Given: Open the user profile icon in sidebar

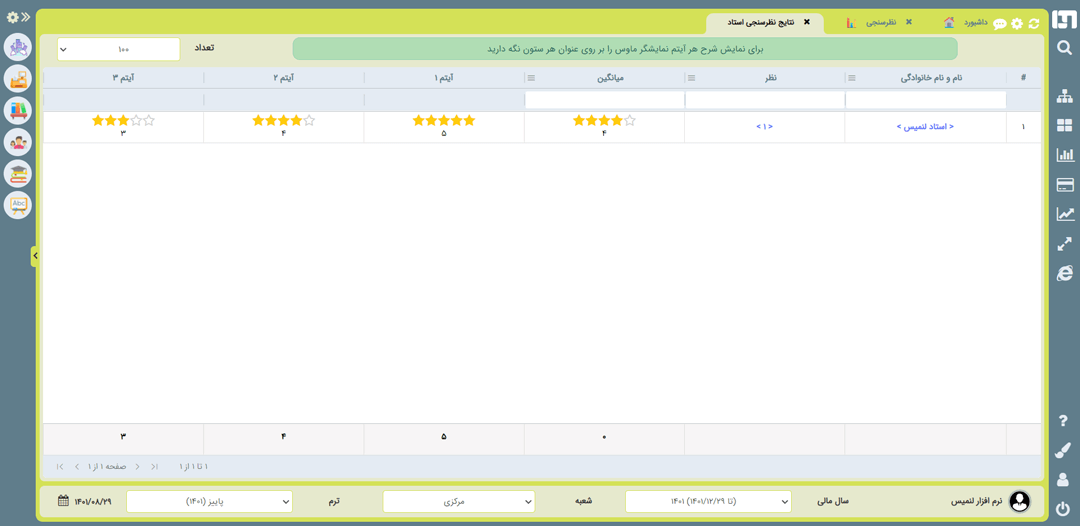Looking at the screenshot, I should pos(1063,479).
